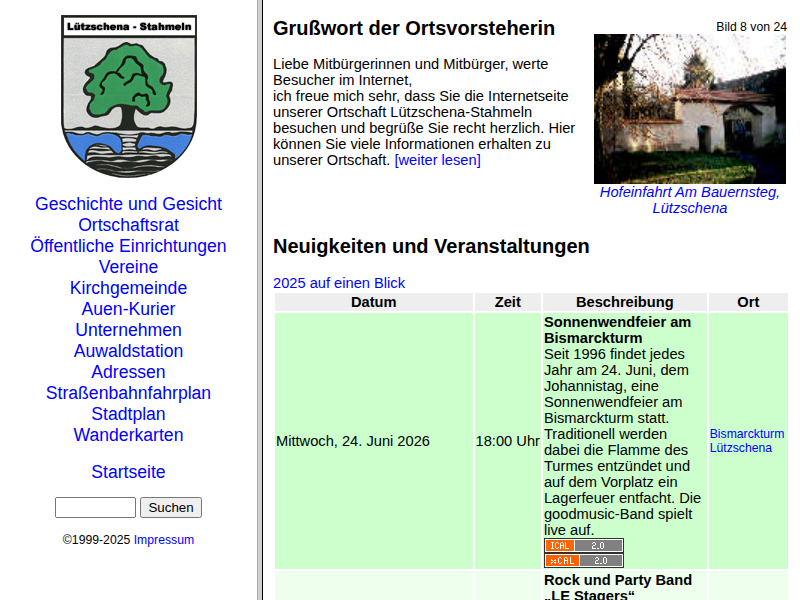
Task: Download the xCal 2.0 badge for Sonnenwendfeier
Action: tap(584, 560)
